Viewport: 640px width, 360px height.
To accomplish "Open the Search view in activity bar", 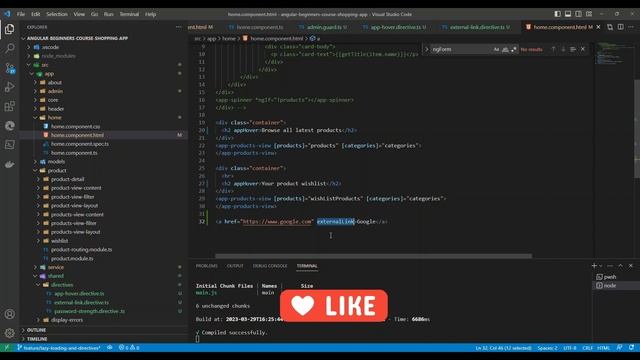I will coord(9,48).
